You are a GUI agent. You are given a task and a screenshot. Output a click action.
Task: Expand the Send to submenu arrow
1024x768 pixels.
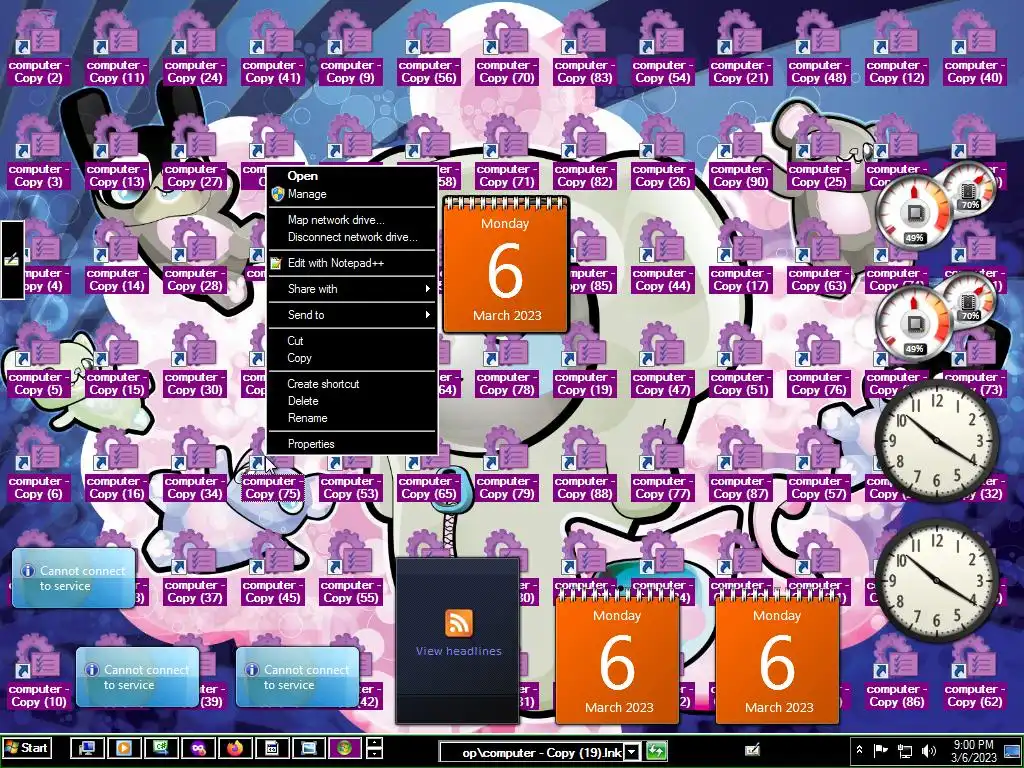click(x=428, y=315)
